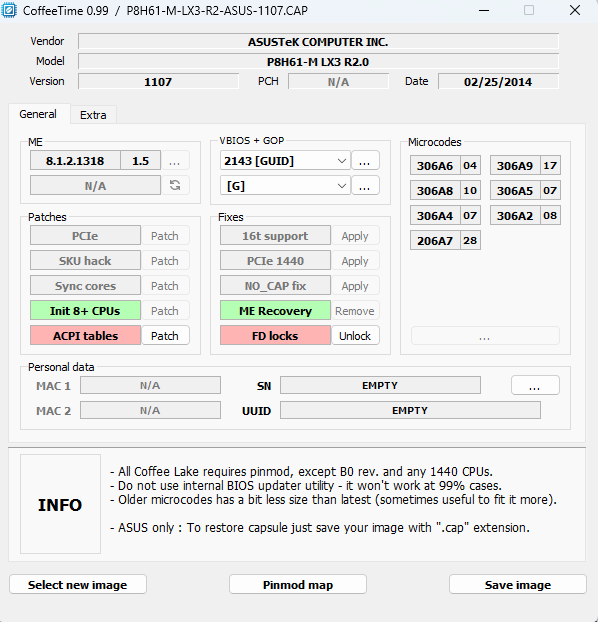
Task: Apply the 16t support fix
Action: pyautogui.click(x=355, y=236)
